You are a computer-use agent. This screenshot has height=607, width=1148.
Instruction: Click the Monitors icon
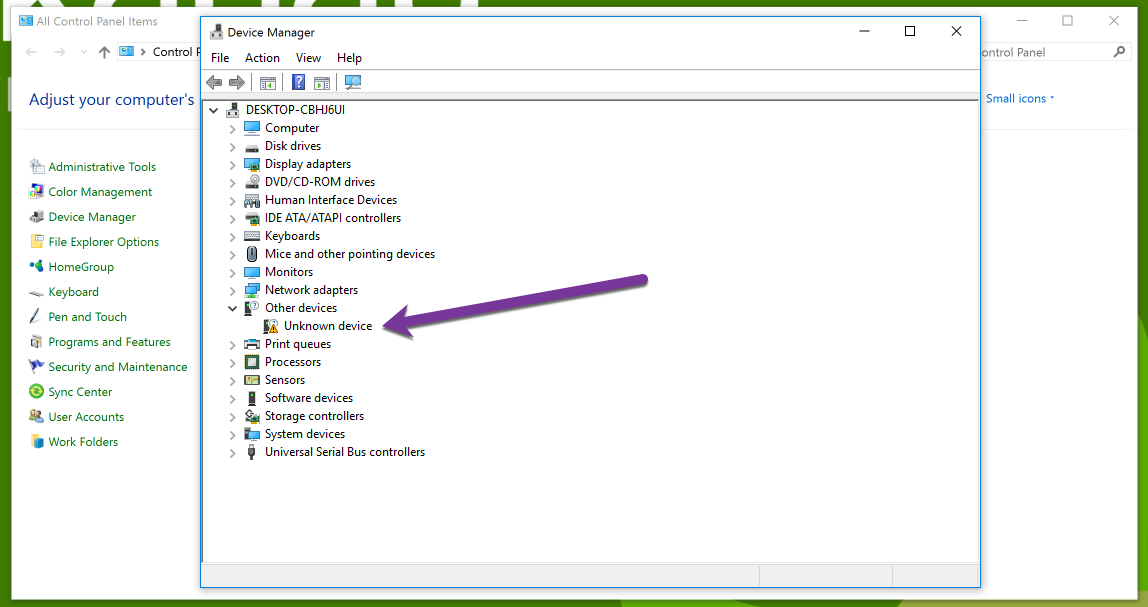click(x=252, y=272)
